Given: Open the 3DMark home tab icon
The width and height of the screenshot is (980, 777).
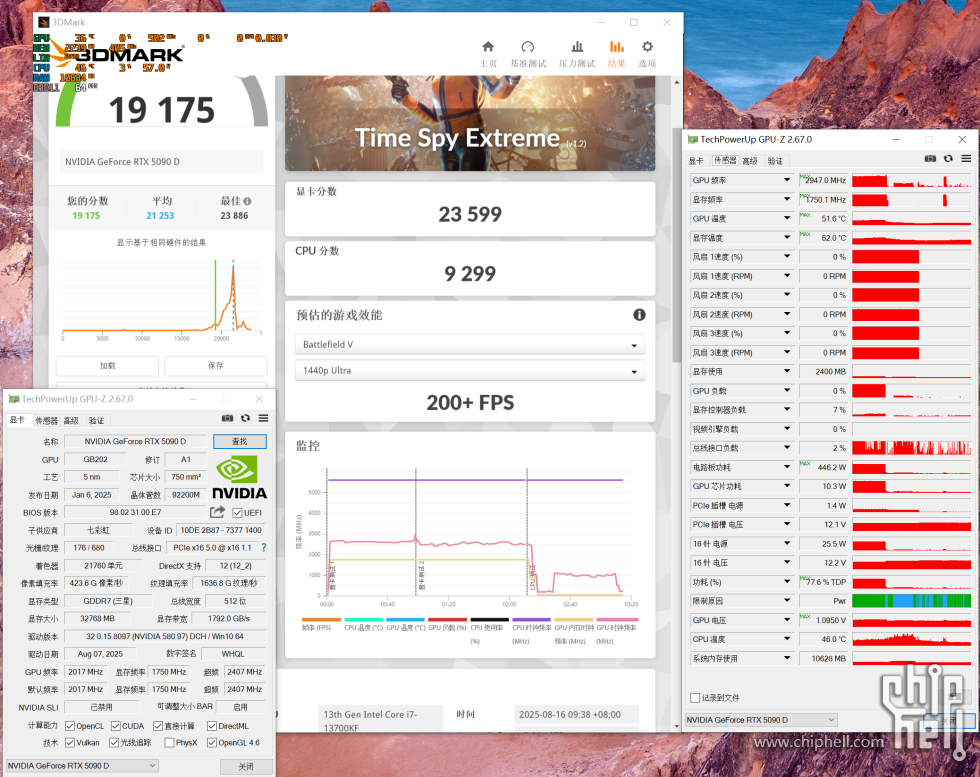Looking at the screenshot, I should pyautogui.click(x=488, y=47).
